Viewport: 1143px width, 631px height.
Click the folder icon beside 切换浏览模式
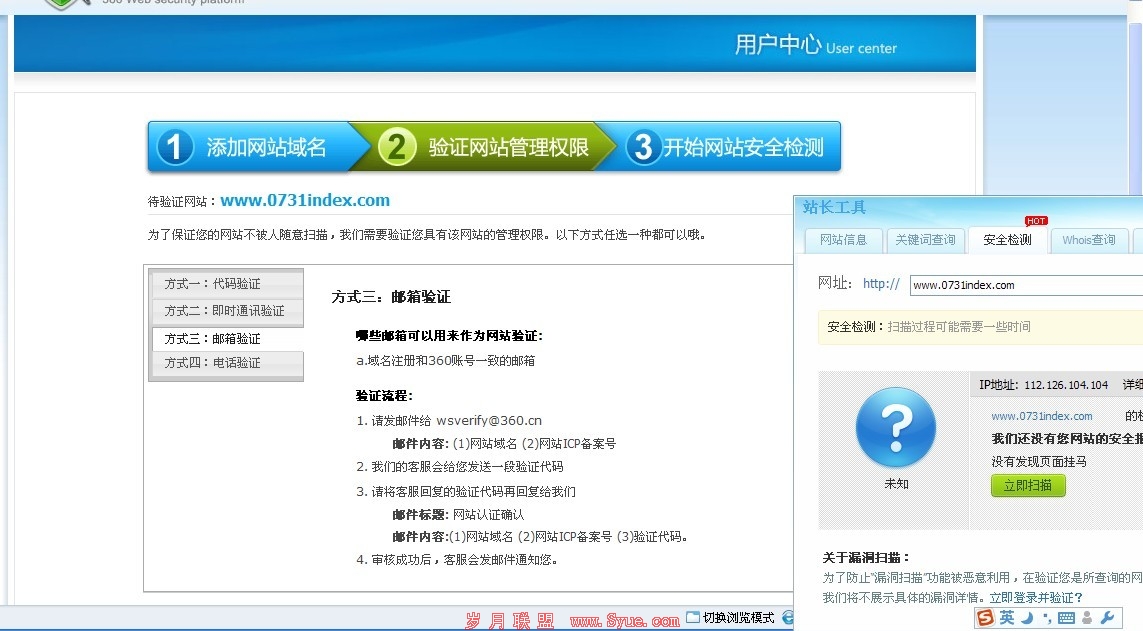click(693, 618)
